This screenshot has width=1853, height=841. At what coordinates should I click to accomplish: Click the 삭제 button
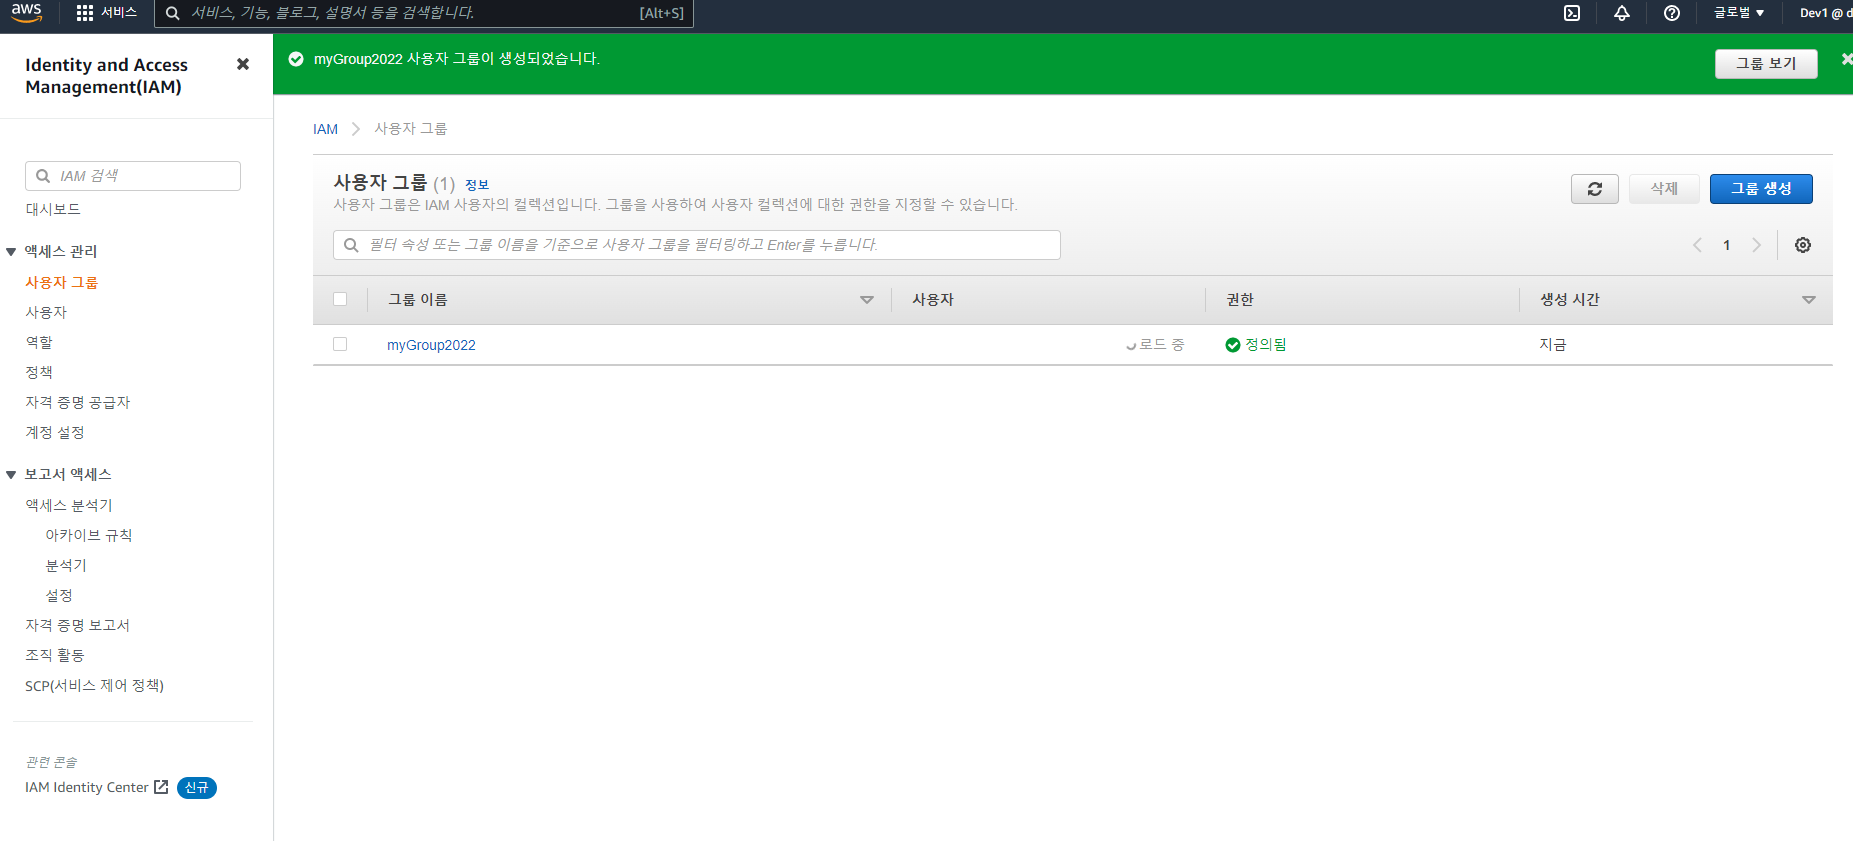[x=1664, y=189]
